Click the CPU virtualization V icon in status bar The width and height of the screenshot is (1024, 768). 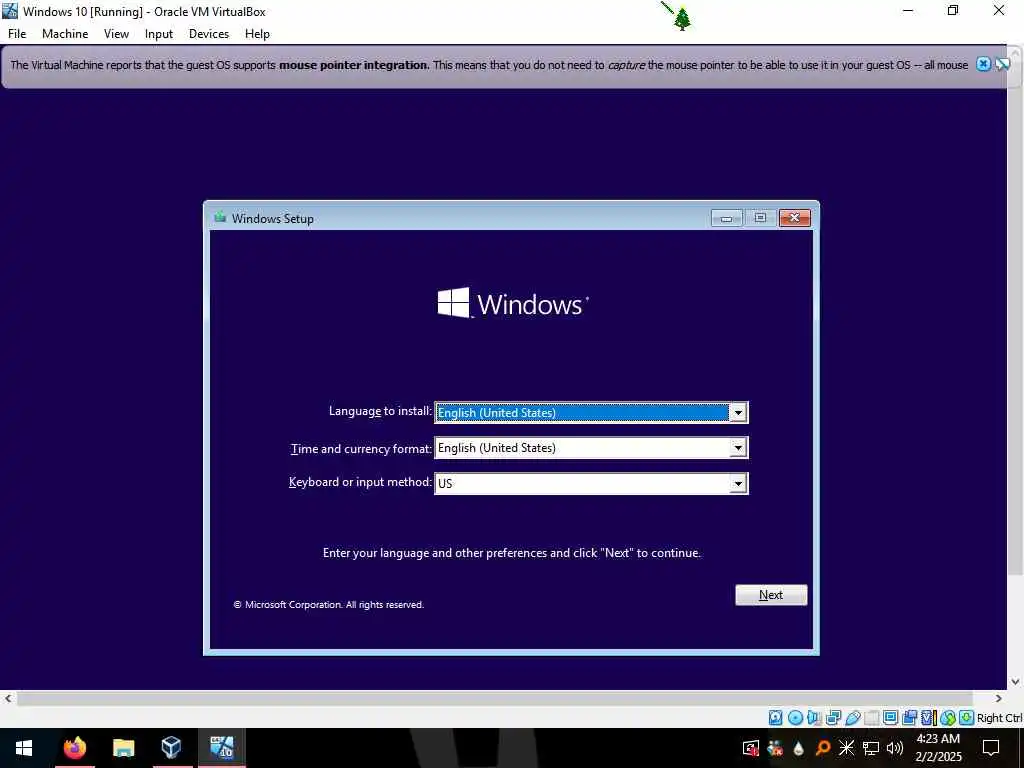(928, 718)
